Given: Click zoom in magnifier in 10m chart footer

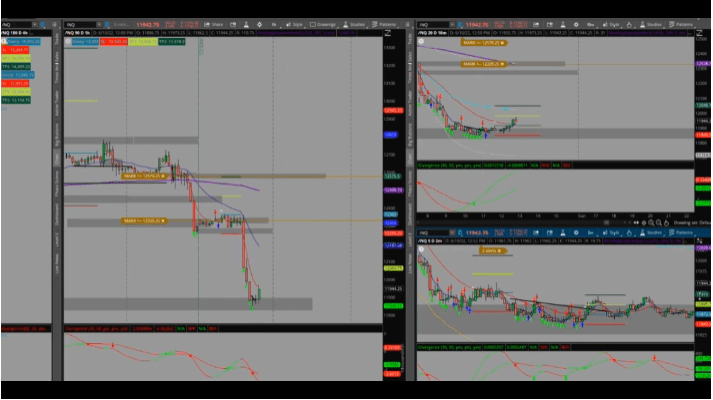Looking at the screenshot, I should (651, 223).
